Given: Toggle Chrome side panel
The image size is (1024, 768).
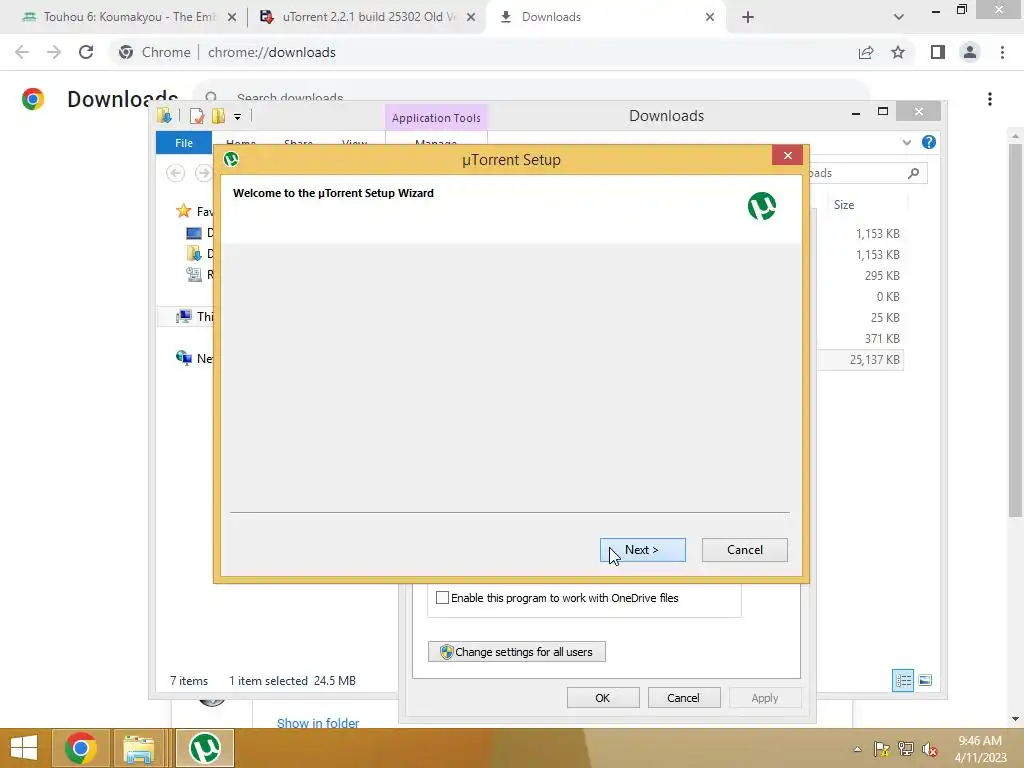Looking at the screenshot, I should [938, 52].
